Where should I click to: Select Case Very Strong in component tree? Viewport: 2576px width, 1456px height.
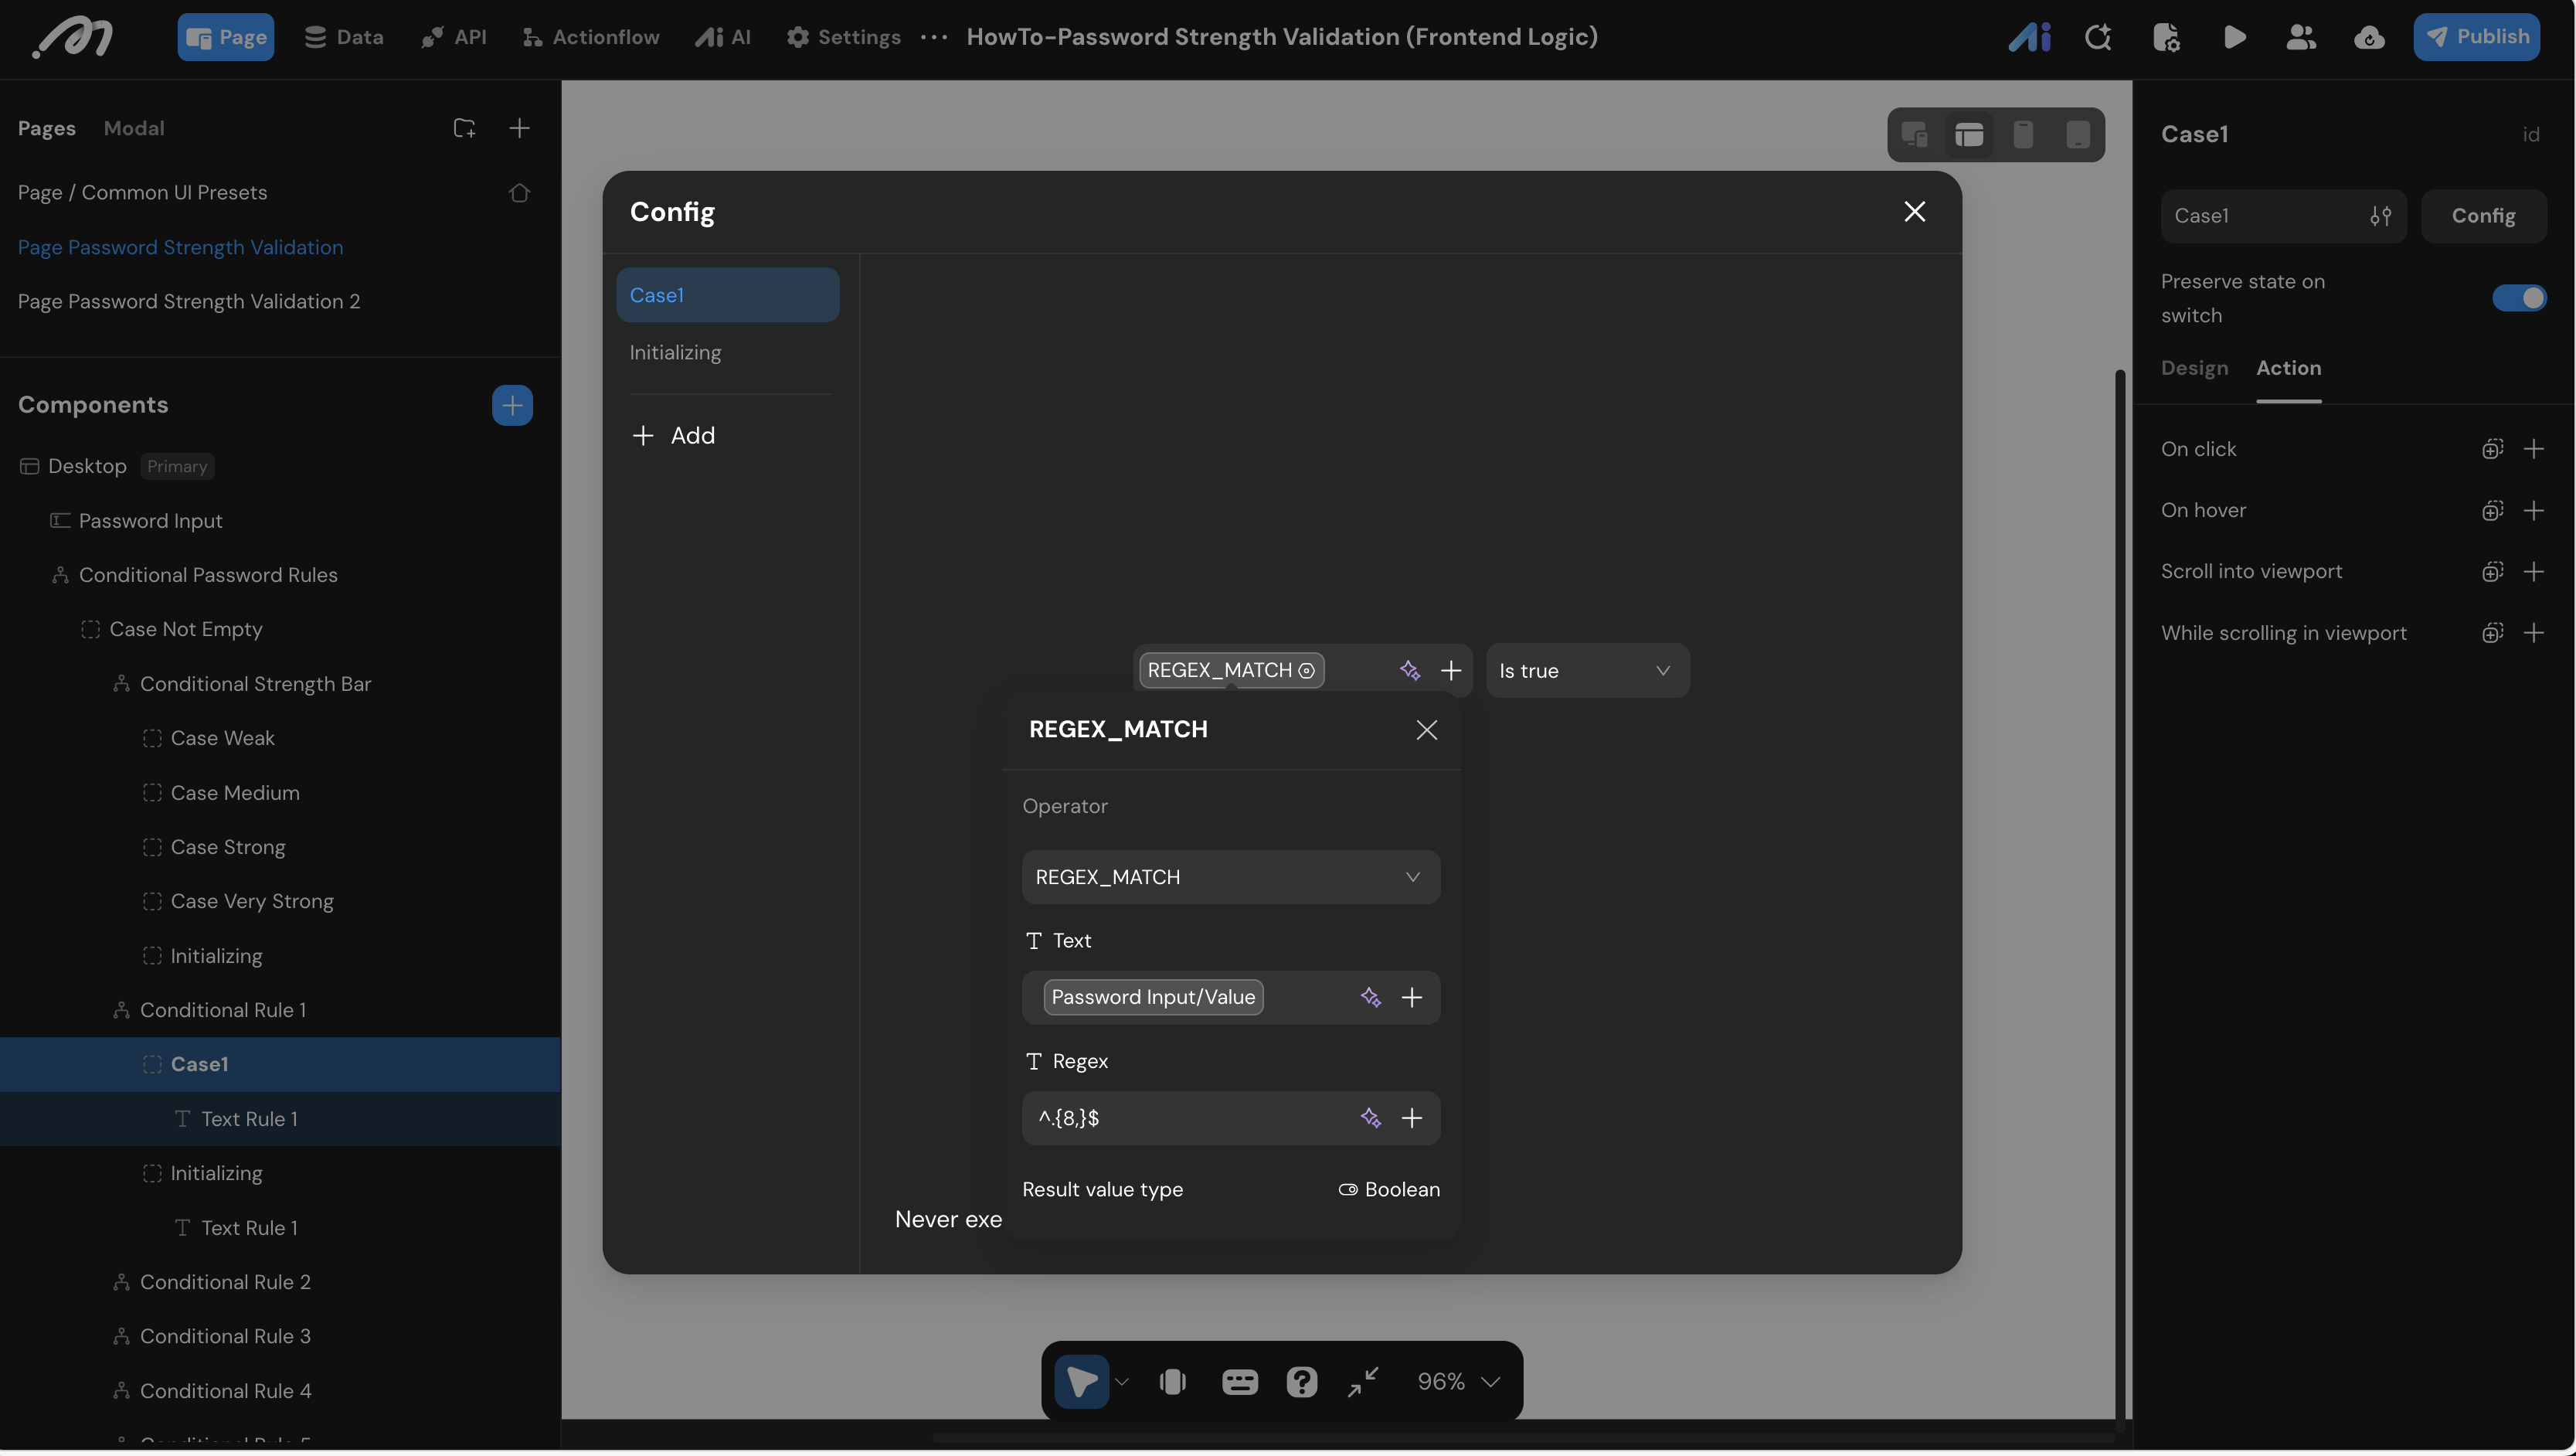pos(252,901)
